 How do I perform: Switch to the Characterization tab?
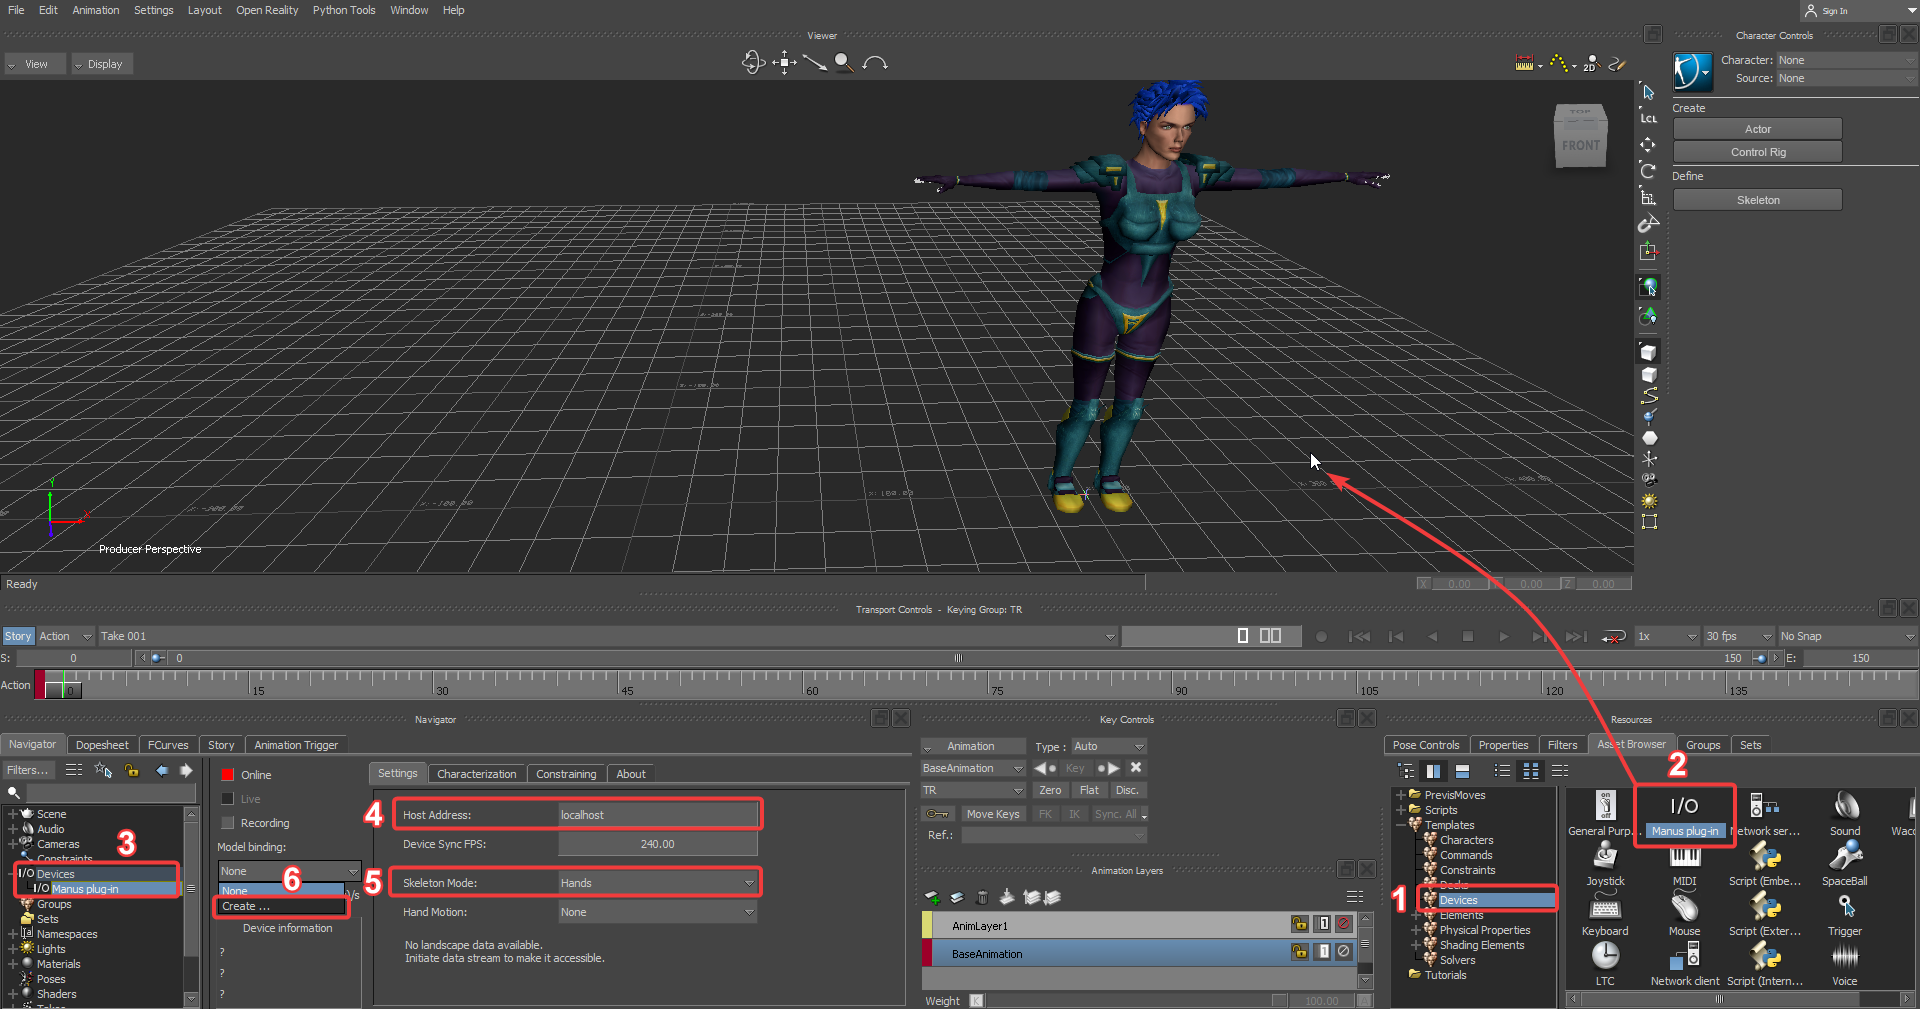click(x=476, y=774)
